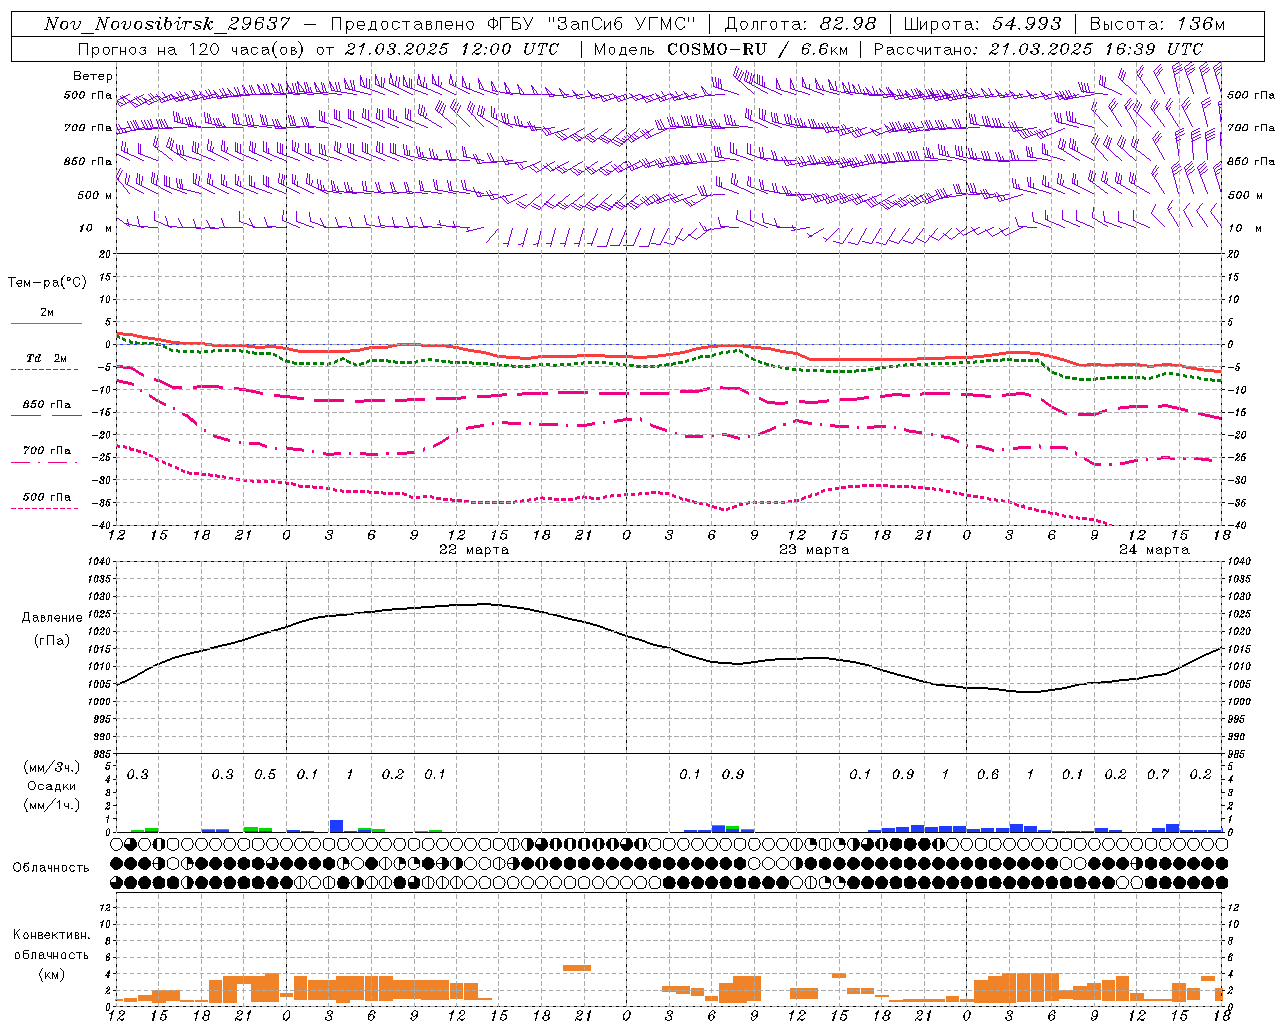
Task: Click the 850 гПа temperature legend entry
Action: [x=47, y=407]
